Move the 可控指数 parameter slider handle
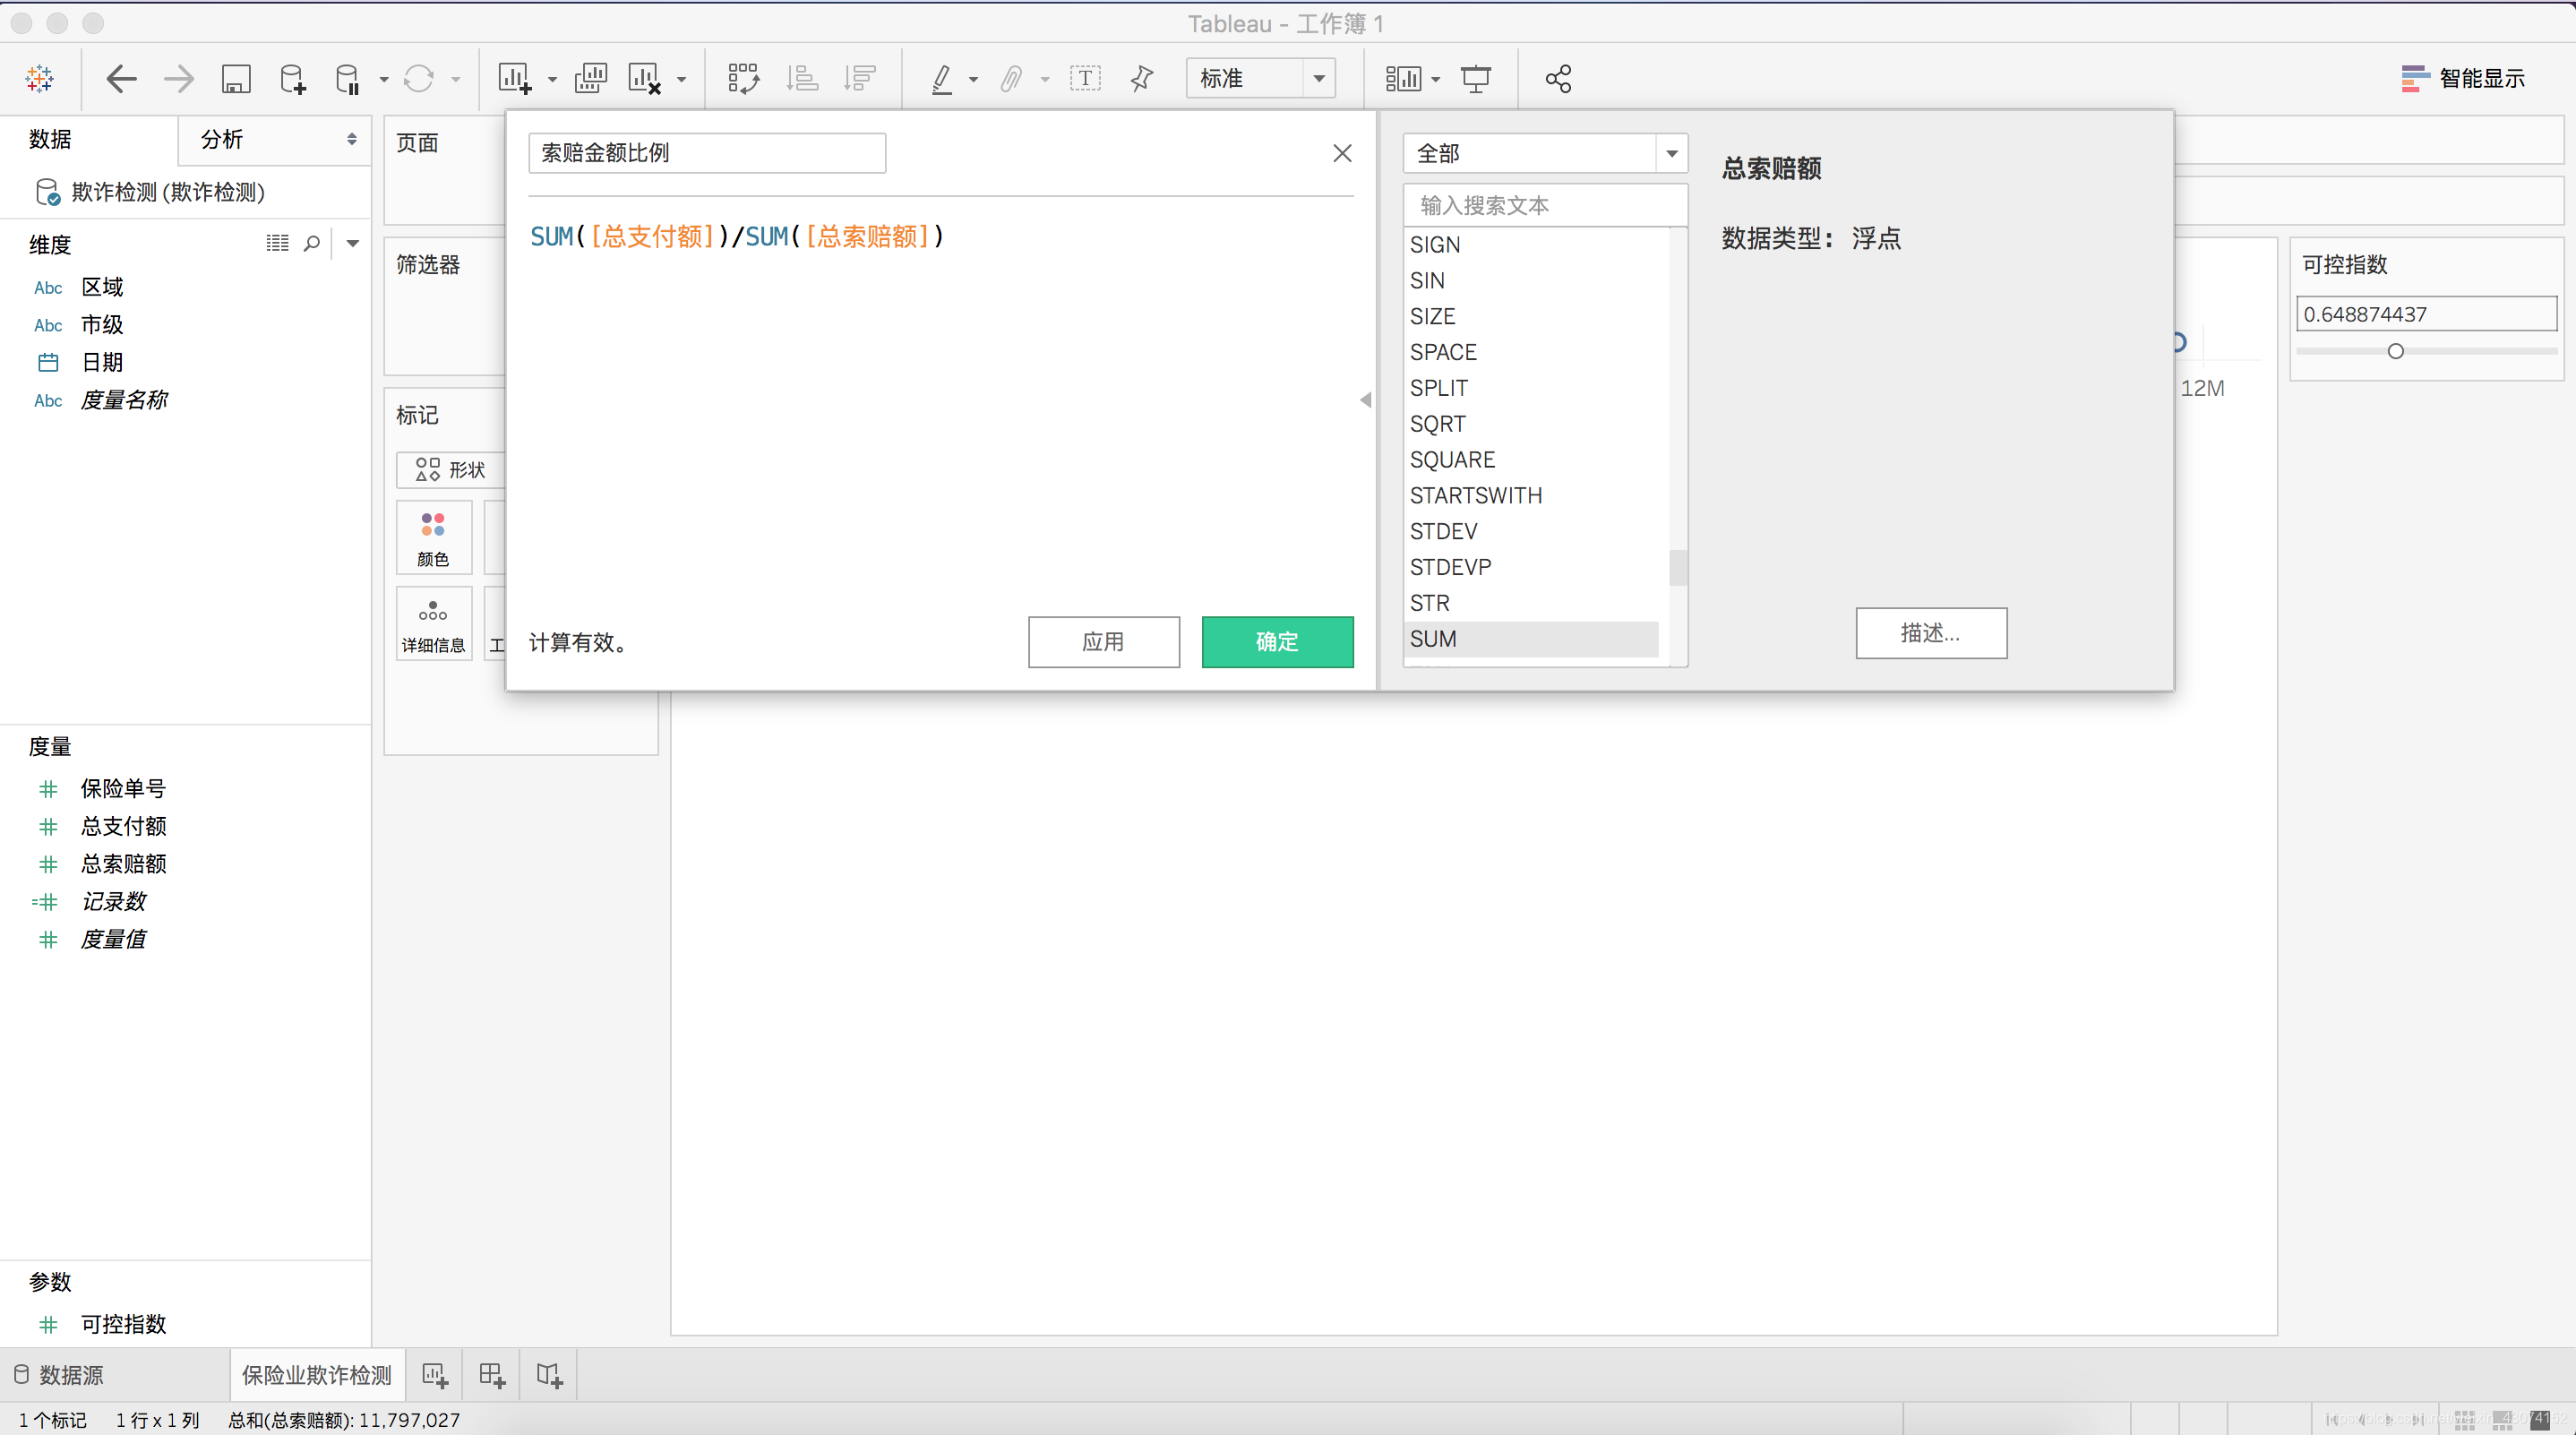The image size is (2576, 1435). [2395, 351]
